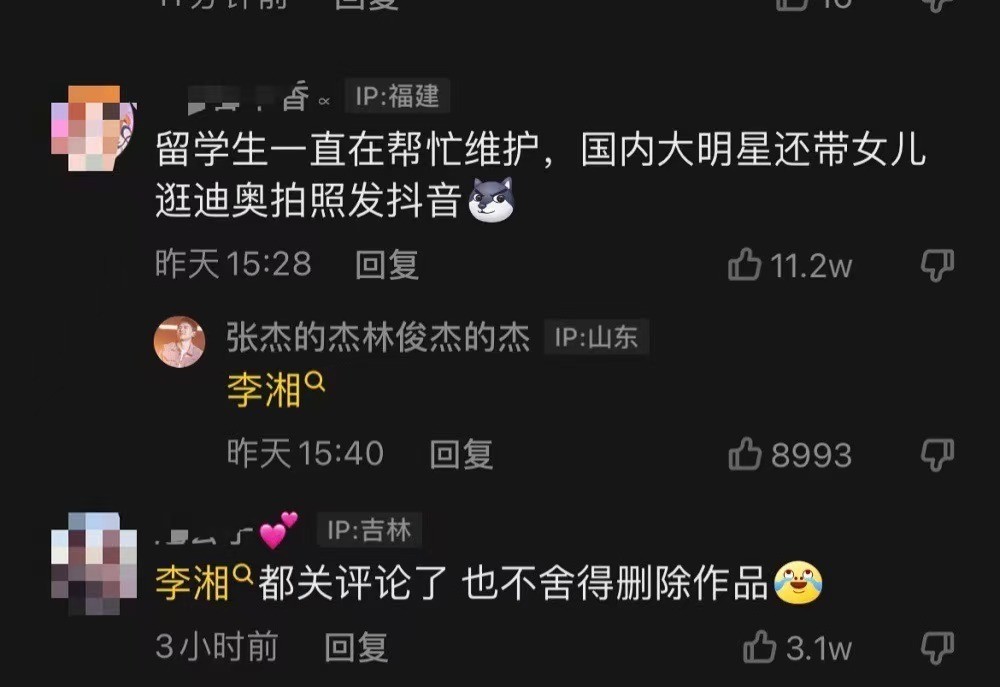Search yellow 李湘 keyword in reply
1000x687 pixels.
(264, 390)
